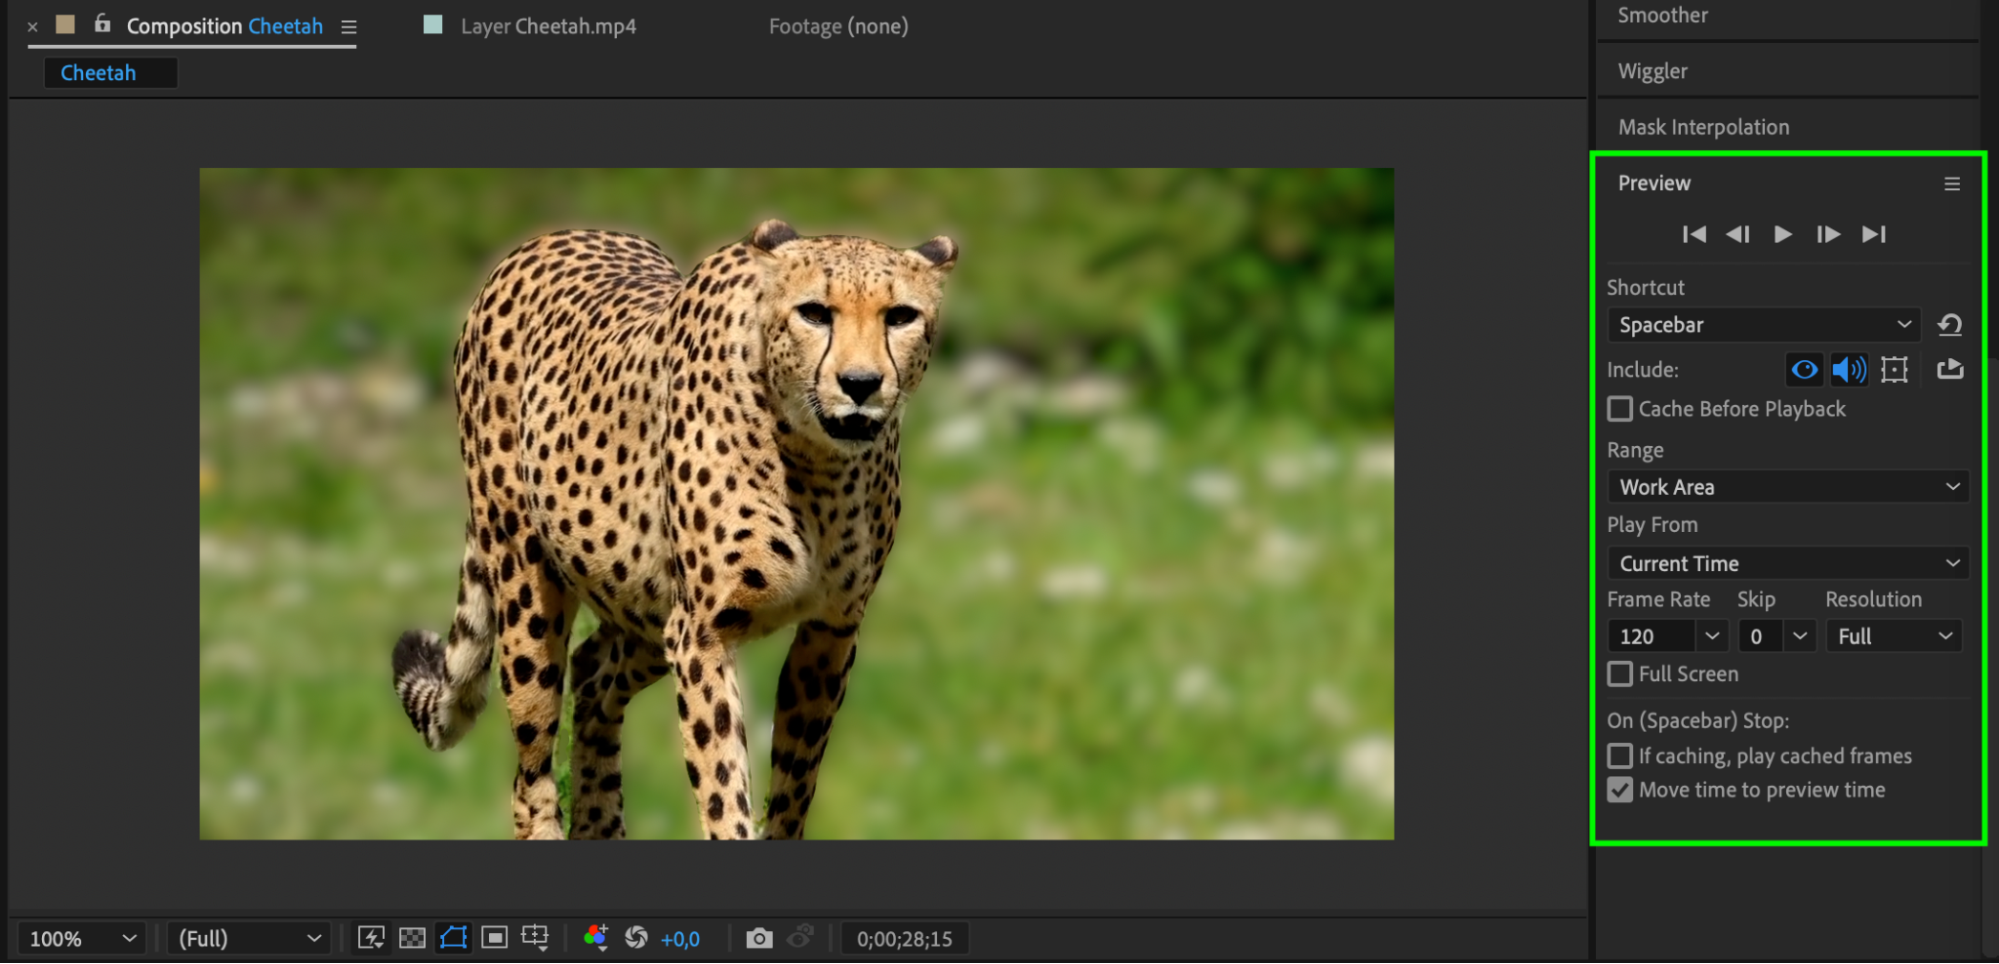Viewport: 1999px width, 964px height.
Task: Mute the include audio speaker toggle
Action: click(1848, 370)
